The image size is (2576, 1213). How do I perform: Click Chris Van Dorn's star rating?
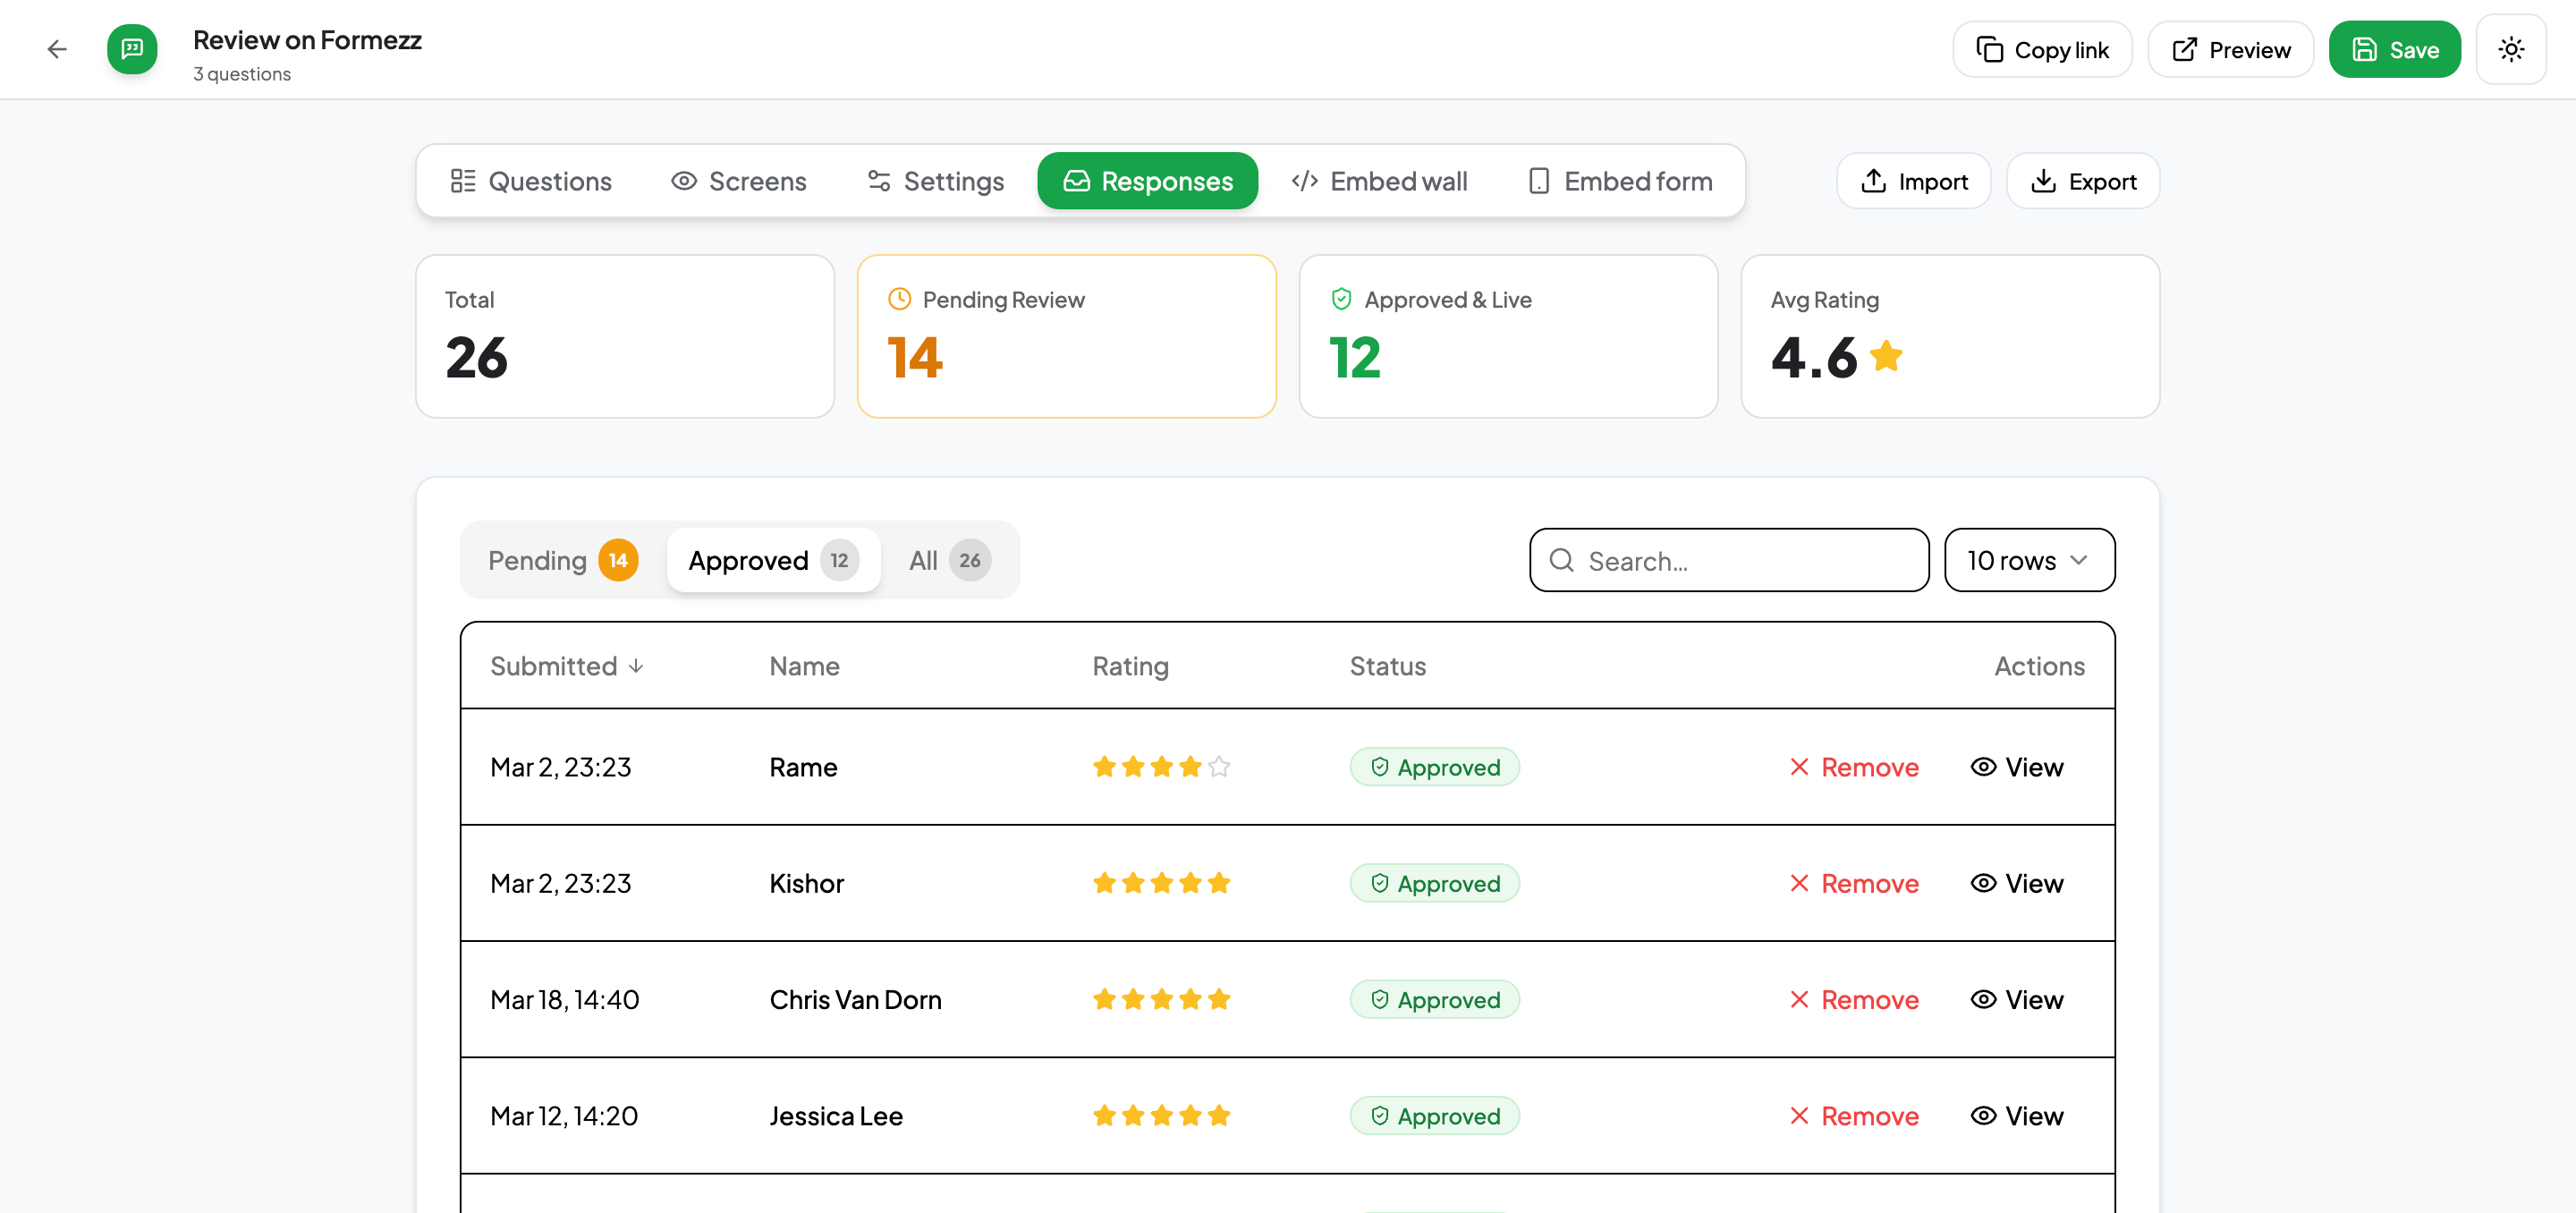1161,999
